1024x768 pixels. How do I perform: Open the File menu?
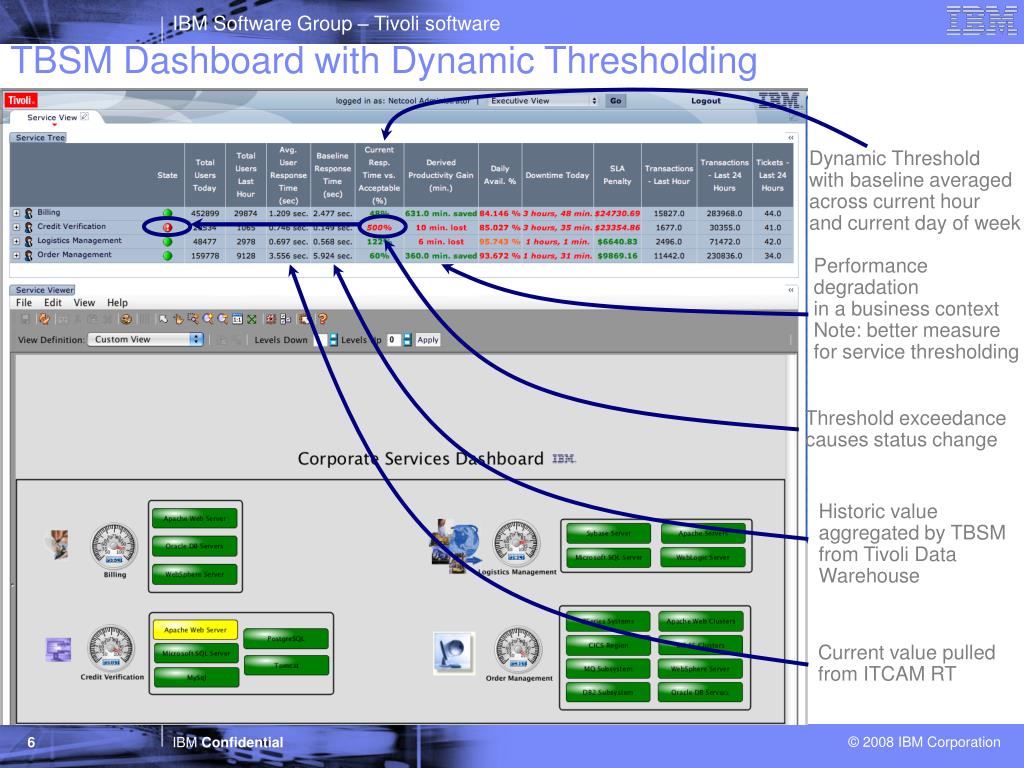point(24,302)
